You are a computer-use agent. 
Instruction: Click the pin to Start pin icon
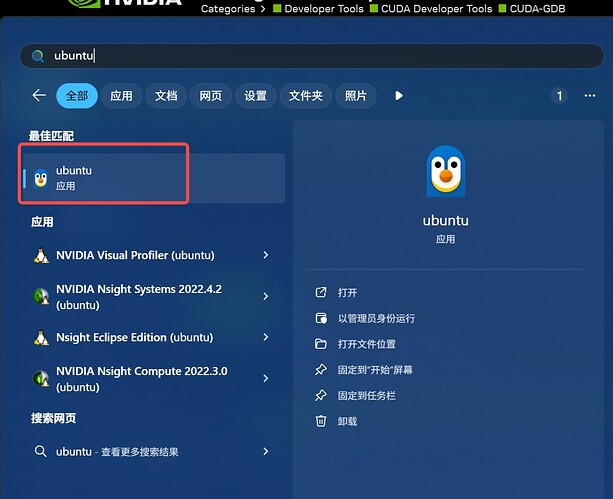321,370
